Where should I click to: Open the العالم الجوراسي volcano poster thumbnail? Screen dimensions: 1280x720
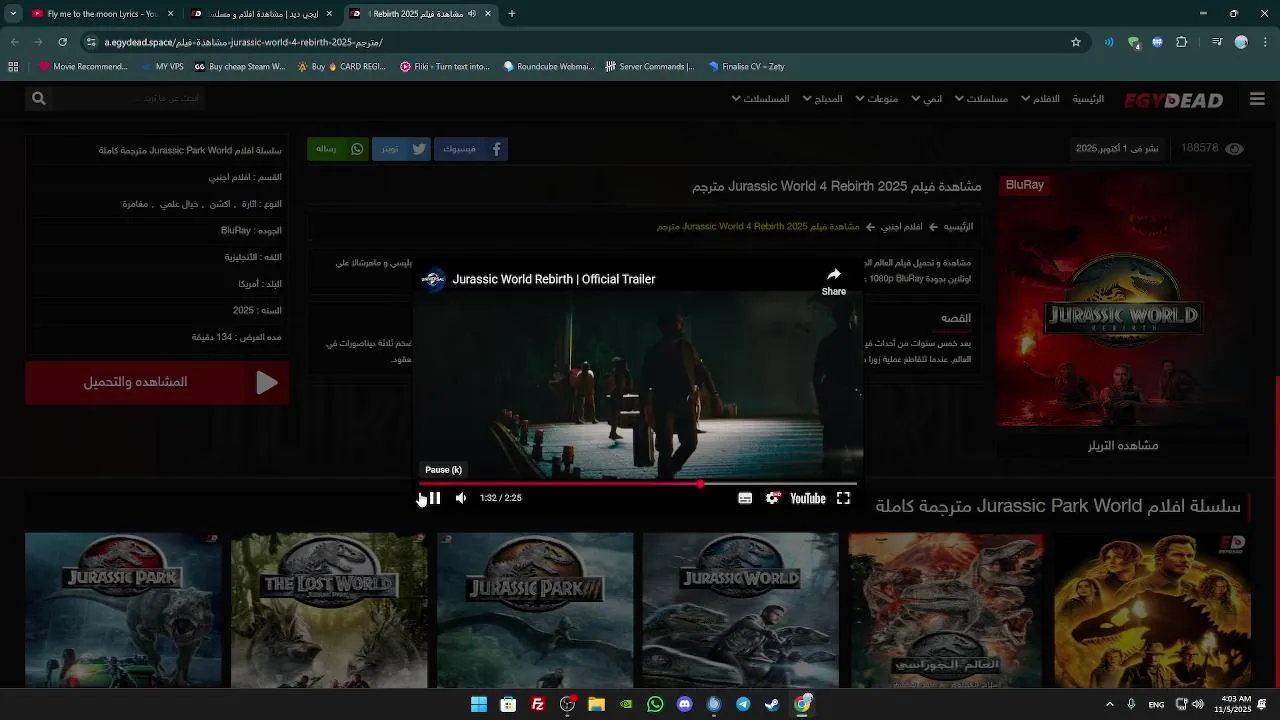(x=946, y=610)
